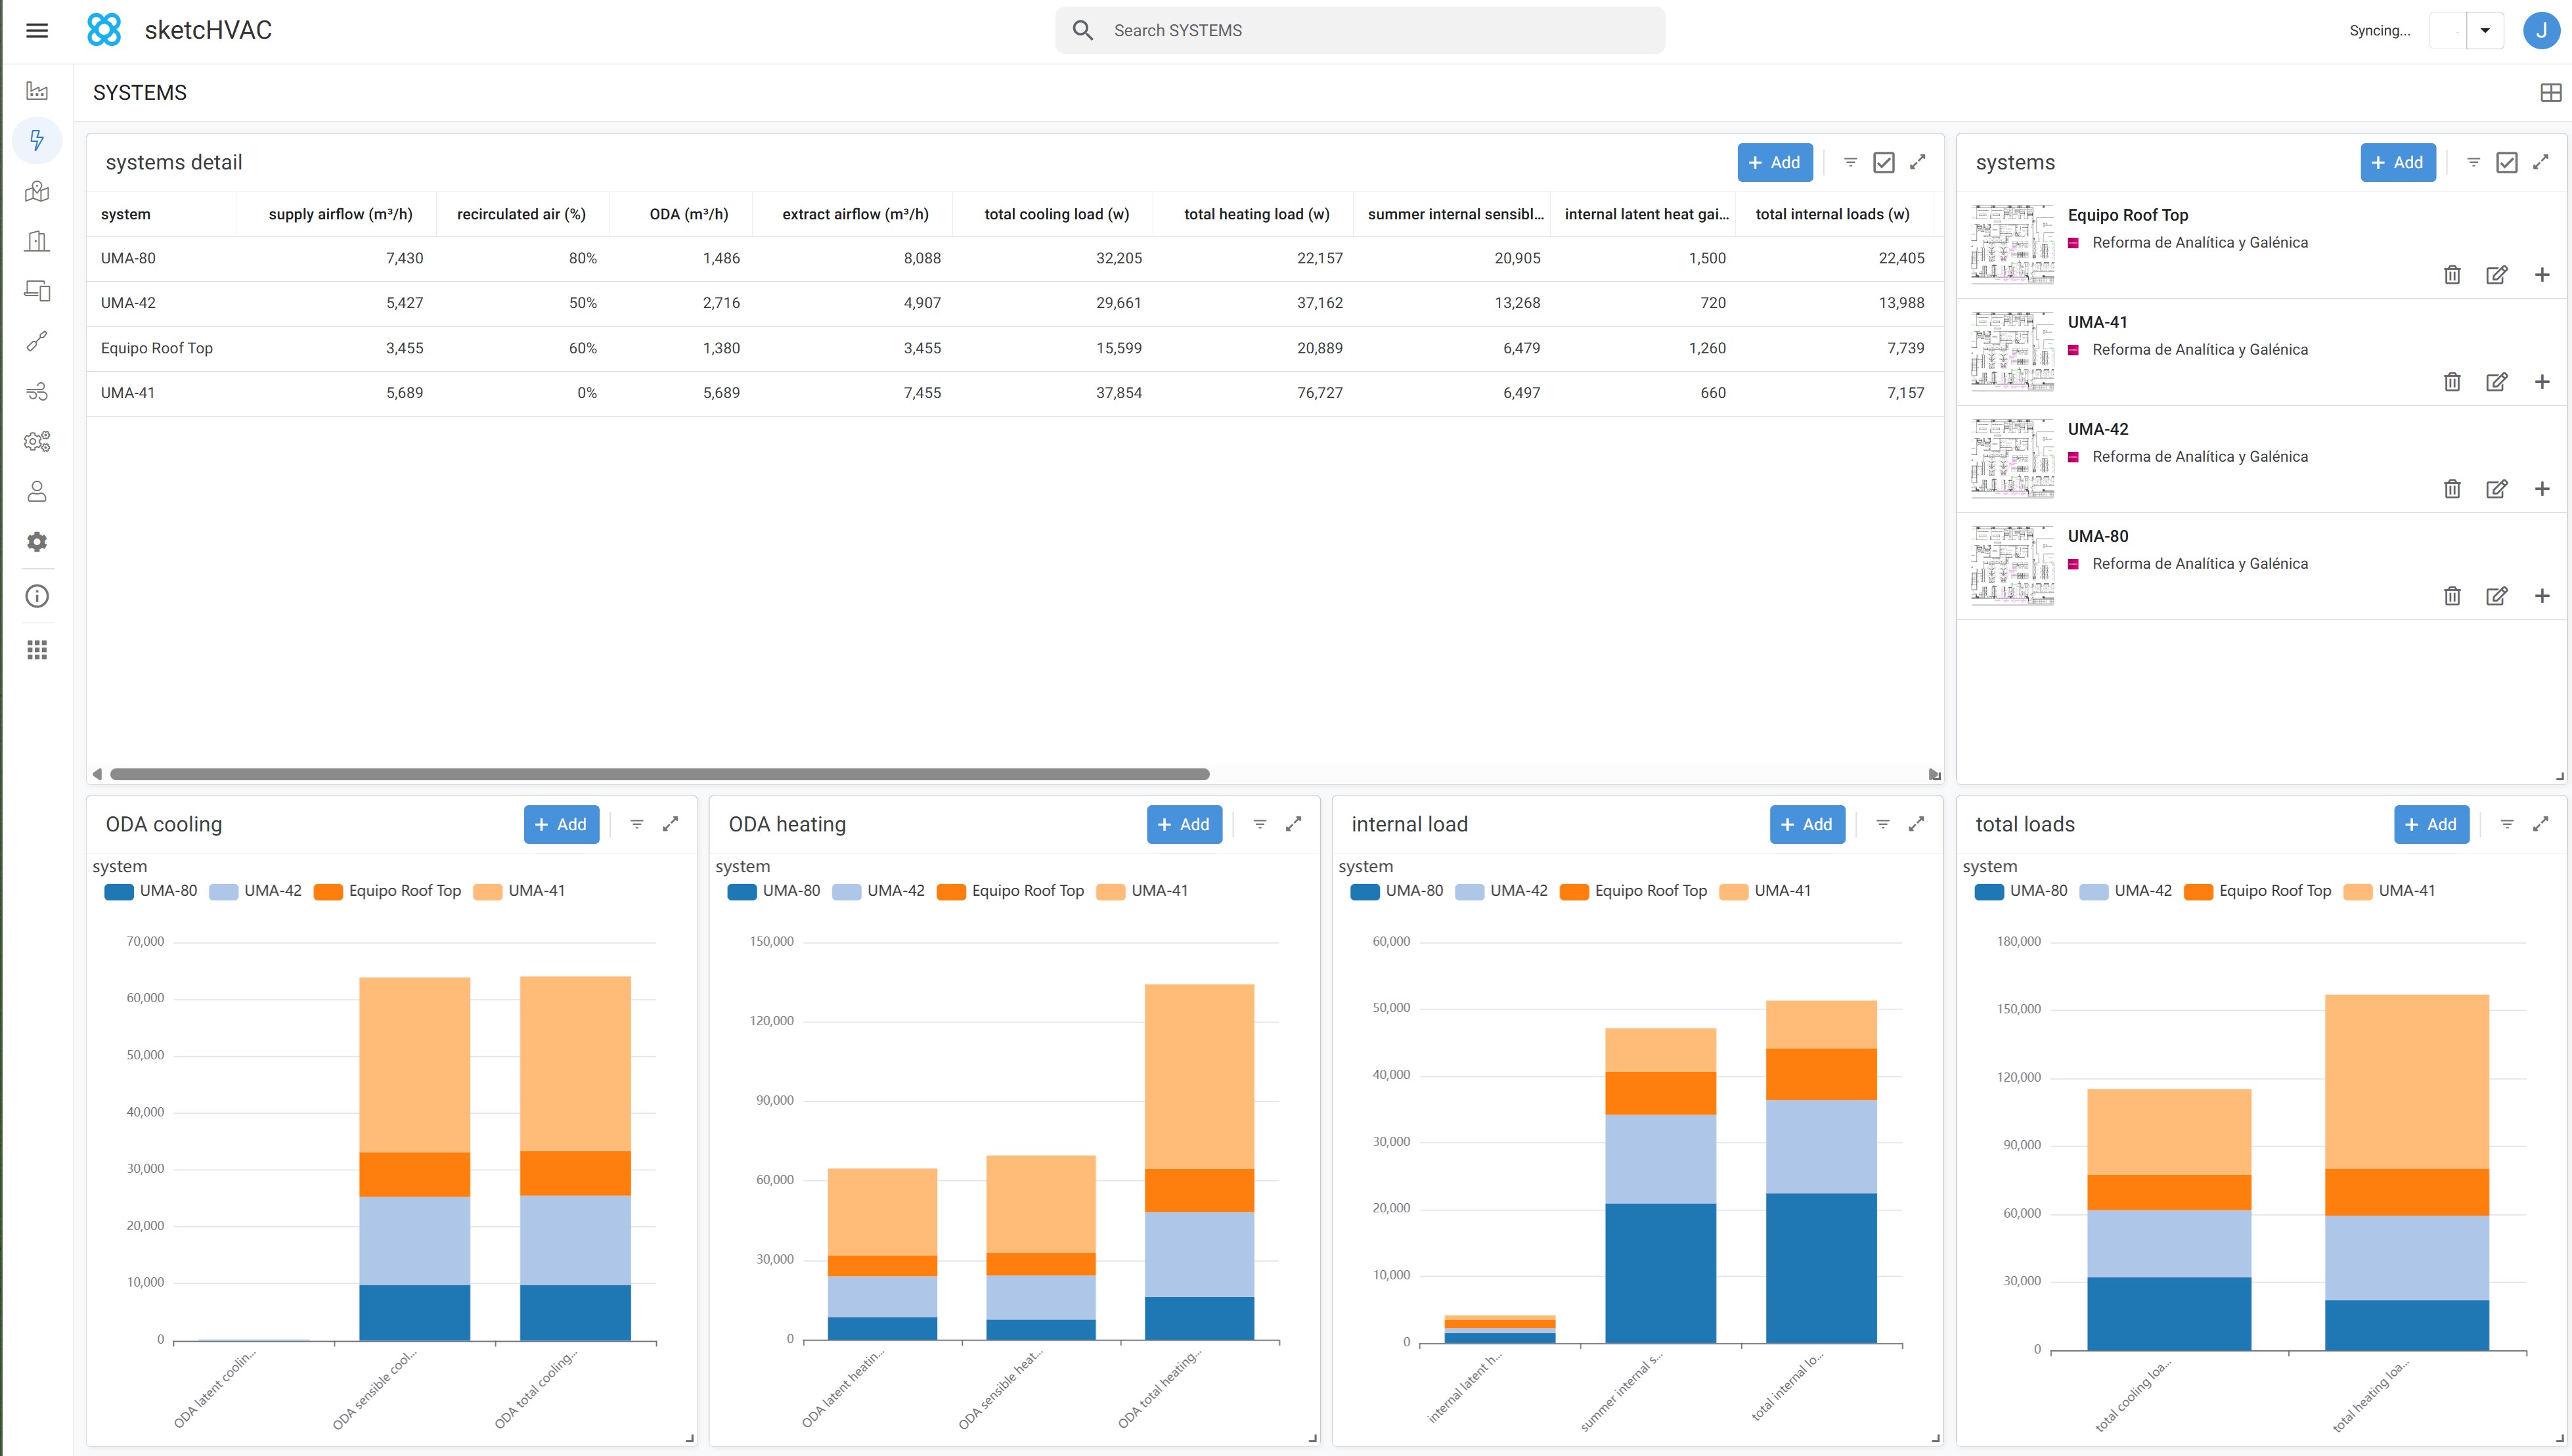Sort by the system column header
2572x1456 pixels.
[126, 214]
